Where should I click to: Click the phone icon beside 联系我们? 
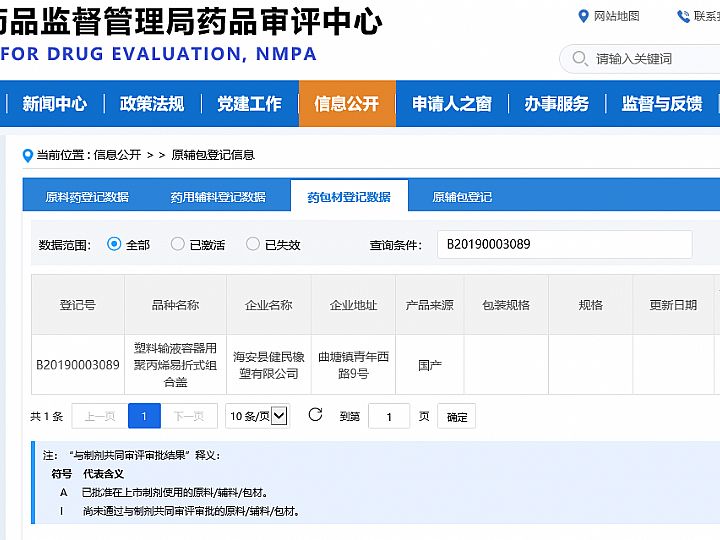(x=683, y=16)
